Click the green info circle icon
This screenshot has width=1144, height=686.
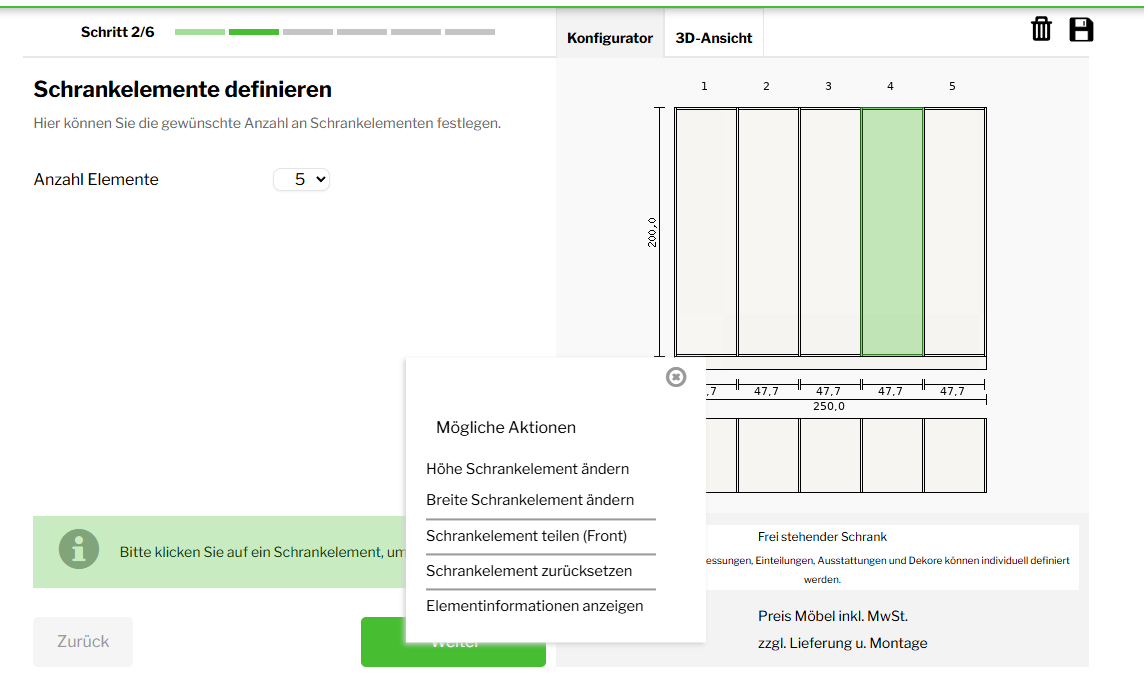[x=79, y=549]
